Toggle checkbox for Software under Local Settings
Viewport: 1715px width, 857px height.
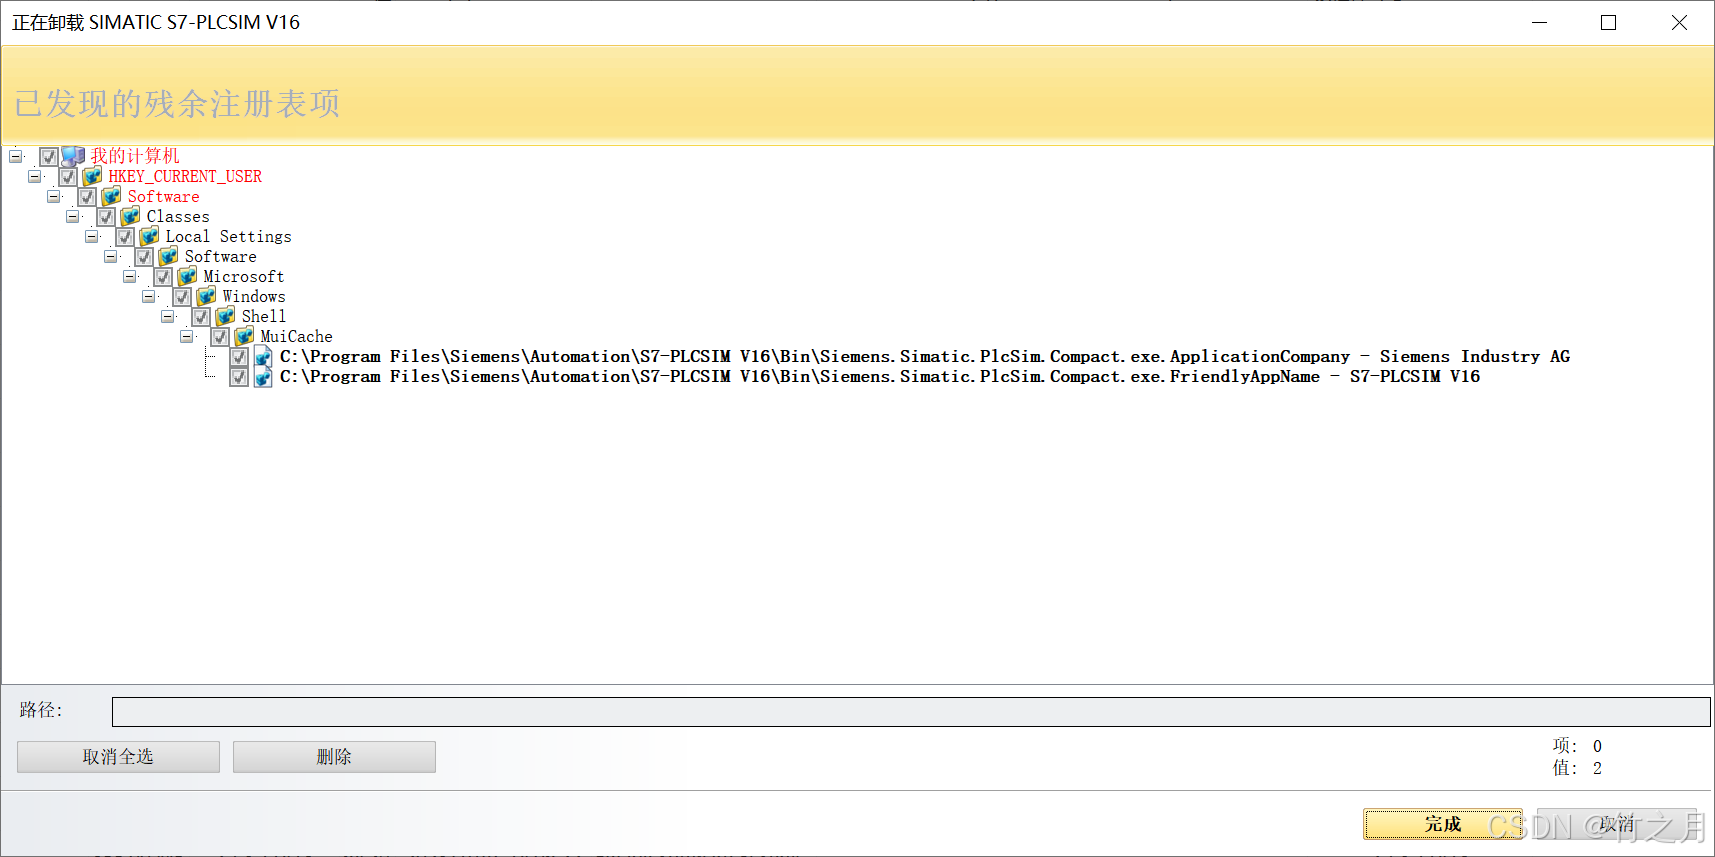point(144,257)
